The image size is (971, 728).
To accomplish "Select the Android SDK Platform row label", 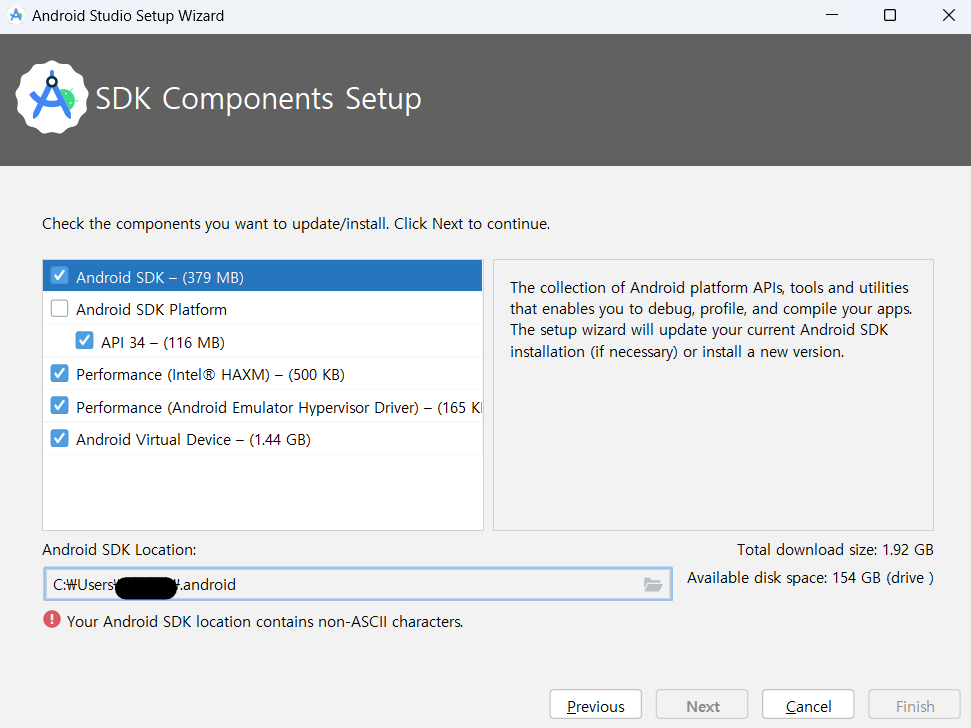I will (x=151, y=310).
